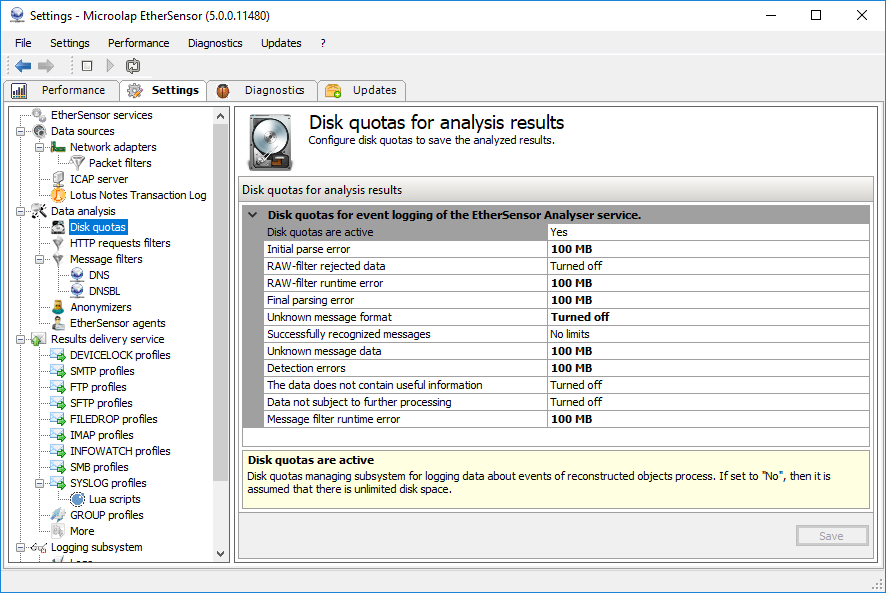Click the Save button

[x=832, y=536]
